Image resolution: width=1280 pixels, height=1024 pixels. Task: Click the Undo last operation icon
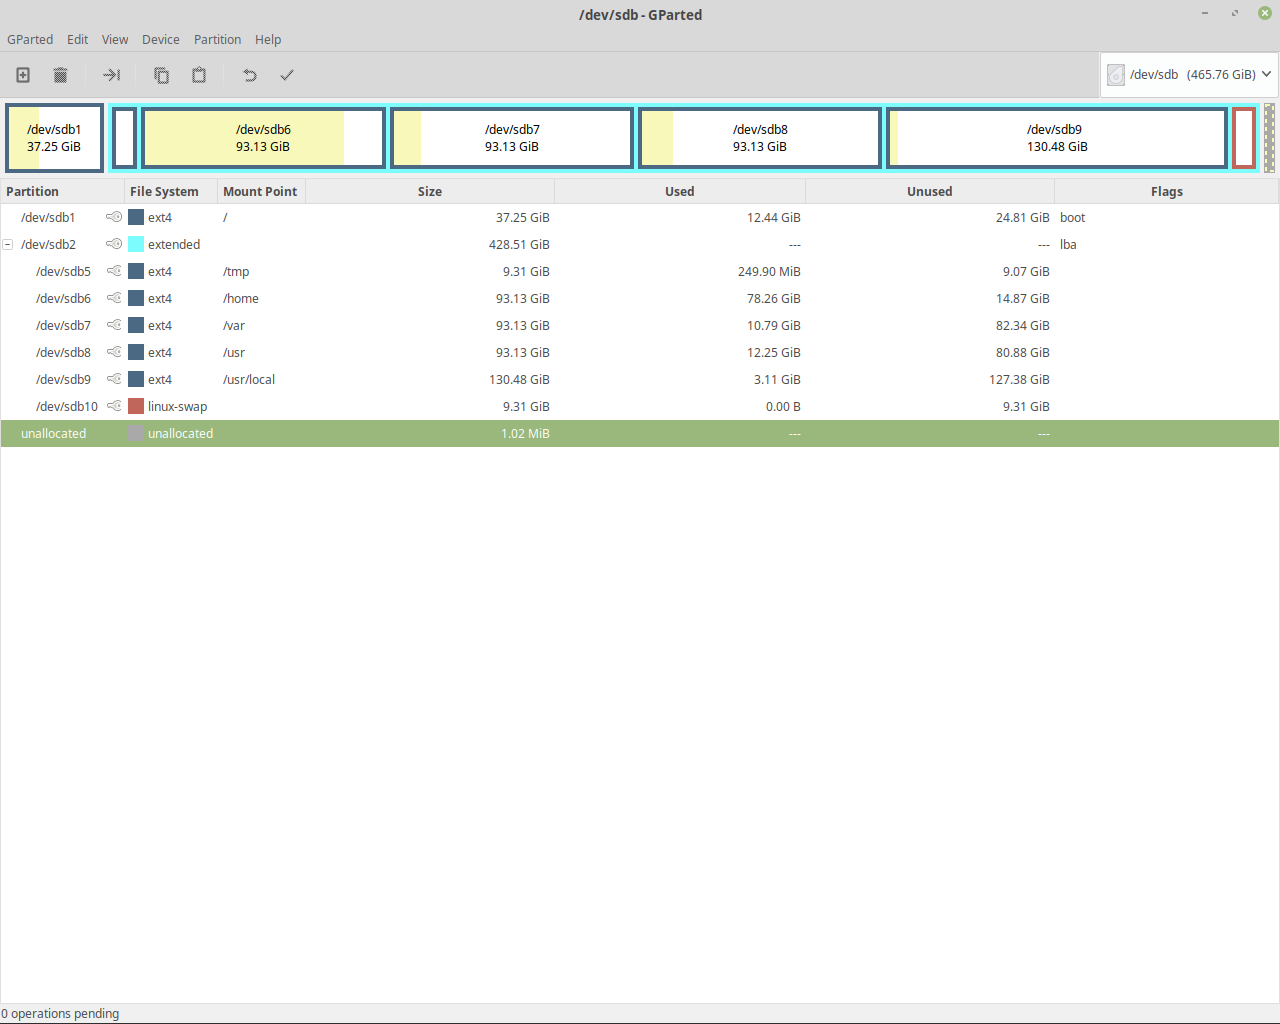tap(248, 75)
